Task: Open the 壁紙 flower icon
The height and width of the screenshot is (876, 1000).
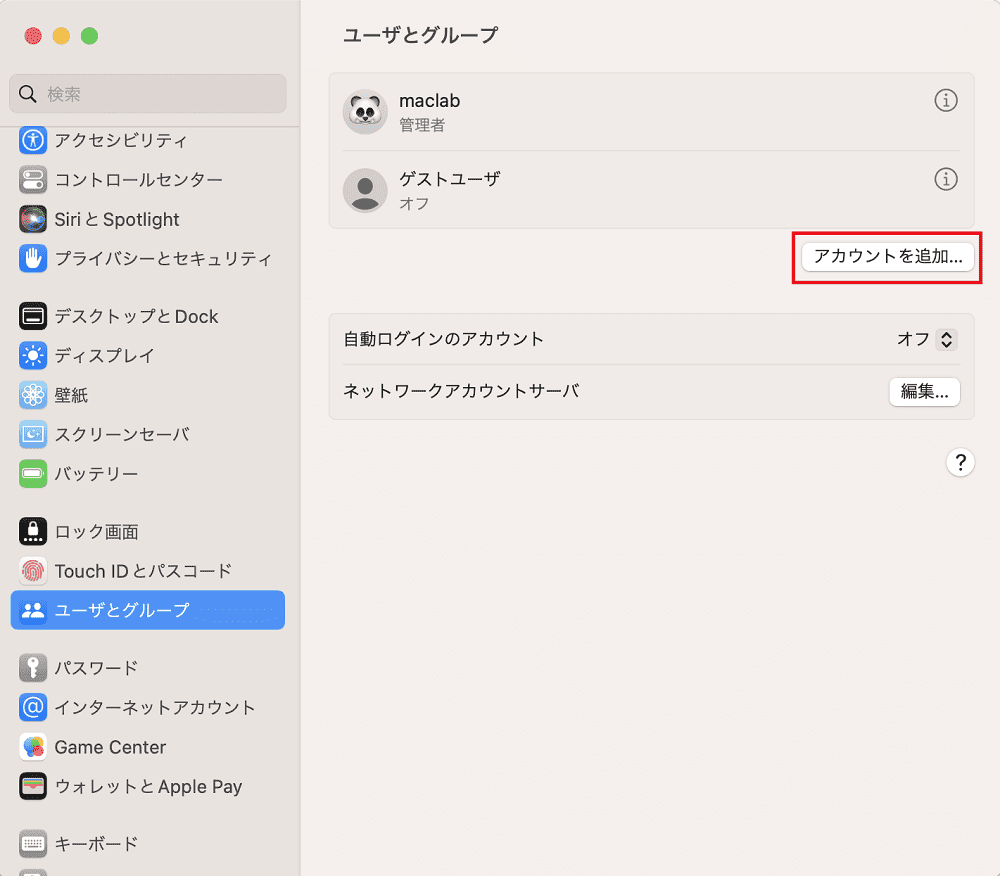Action: pos(33,395)
